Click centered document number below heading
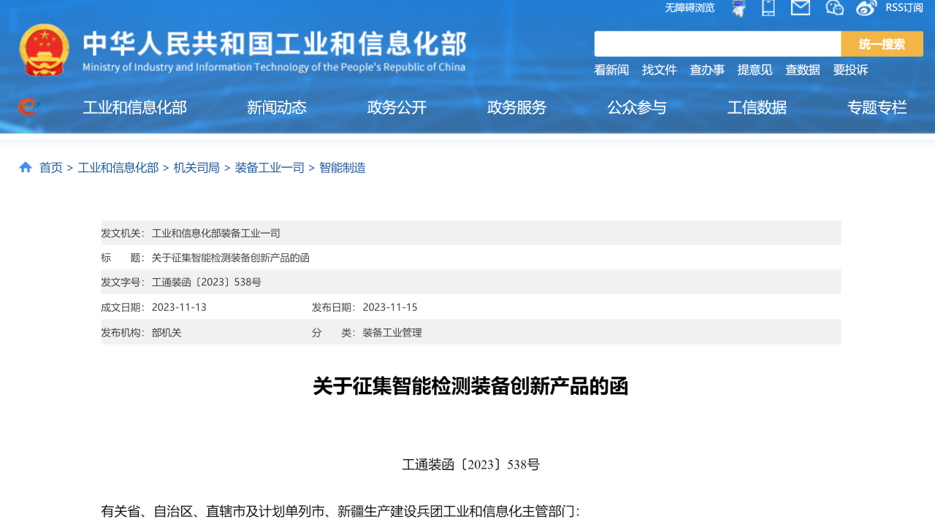The height and width of the screenshot is (527, 935). (x=470, y=464)
